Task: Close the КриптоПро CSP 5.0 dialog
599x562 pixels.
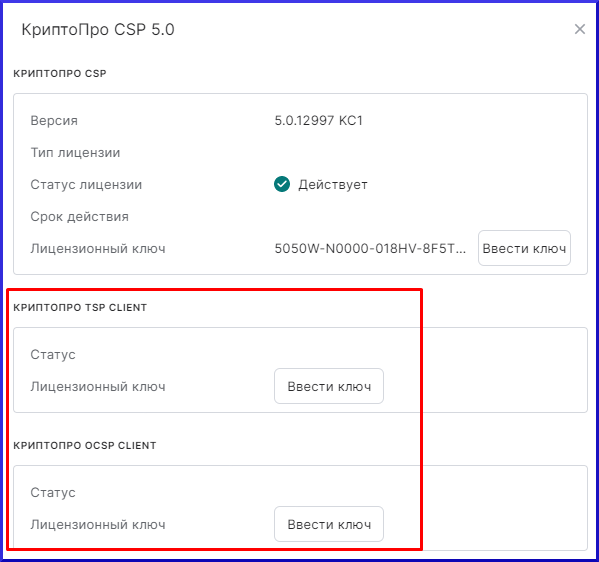Action: pos(580,29)
